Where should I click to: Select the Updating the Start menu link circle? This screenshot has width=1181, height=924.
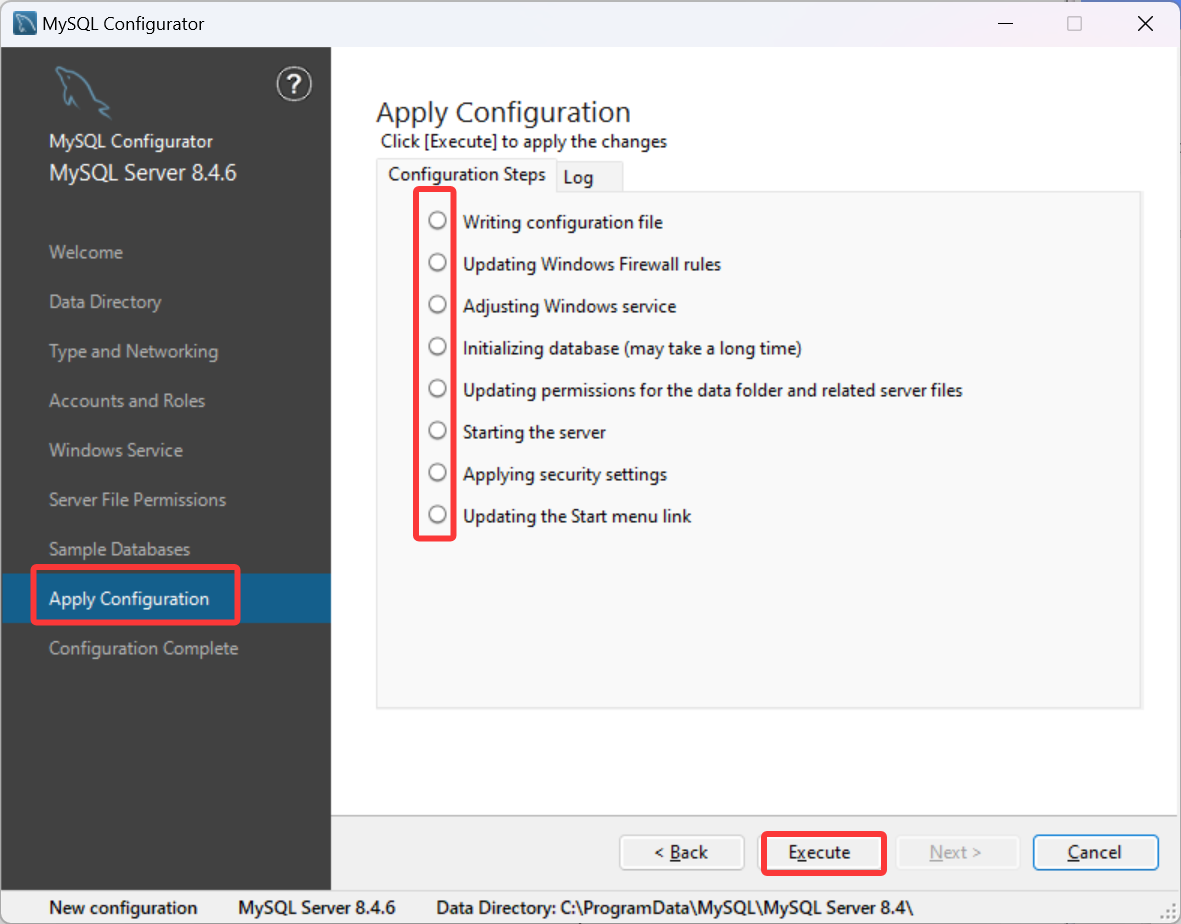coord(437,514)
